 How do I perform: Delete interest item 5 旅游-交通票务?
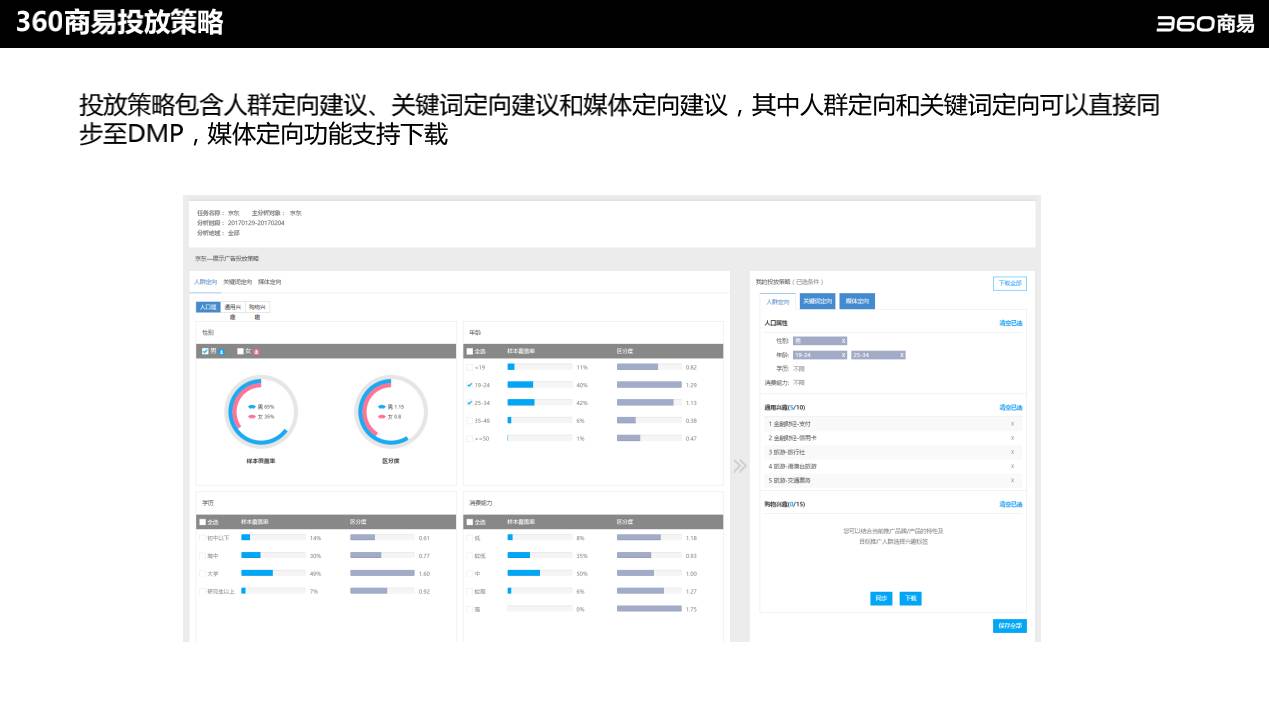click(x=1012, y=480)
